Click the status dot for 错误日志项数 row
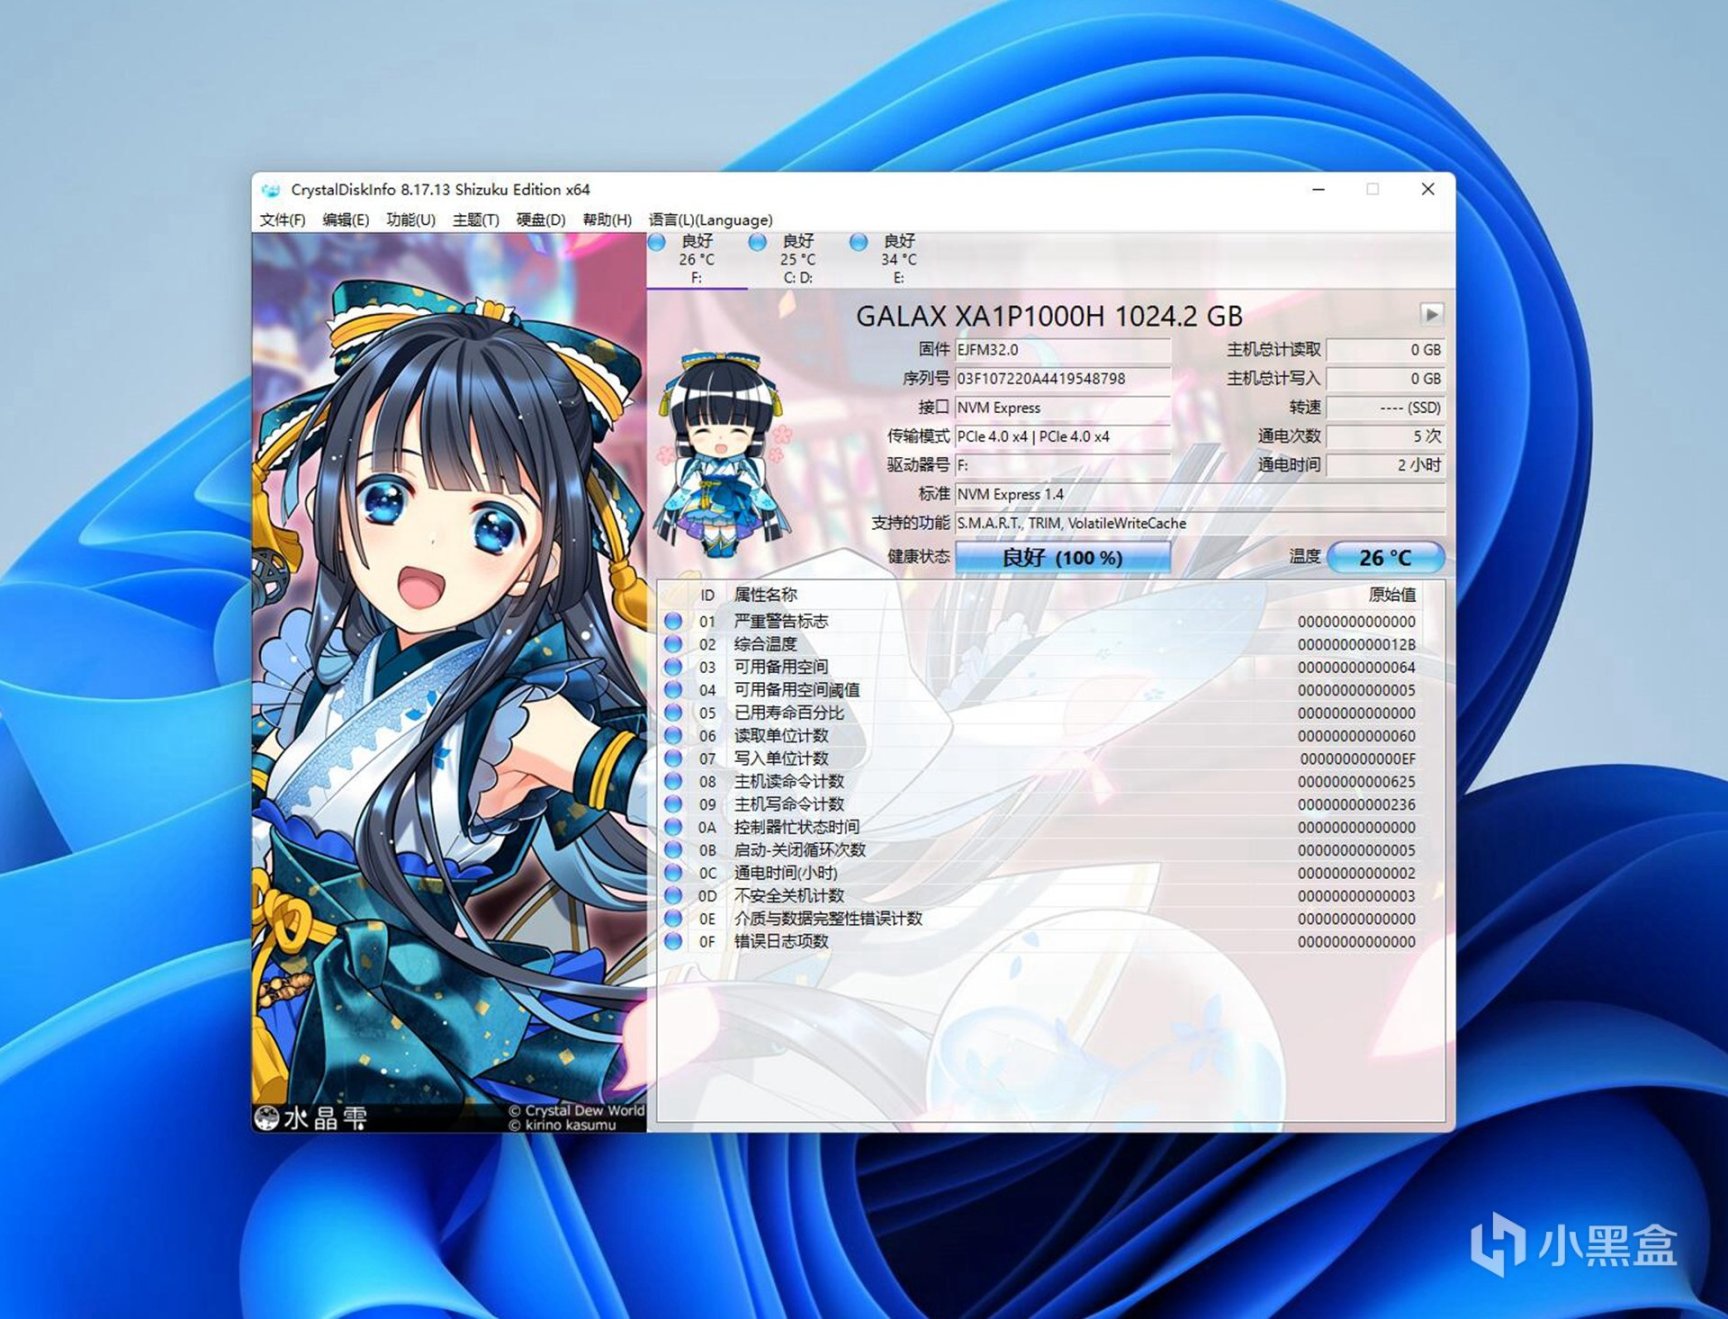 674,942
